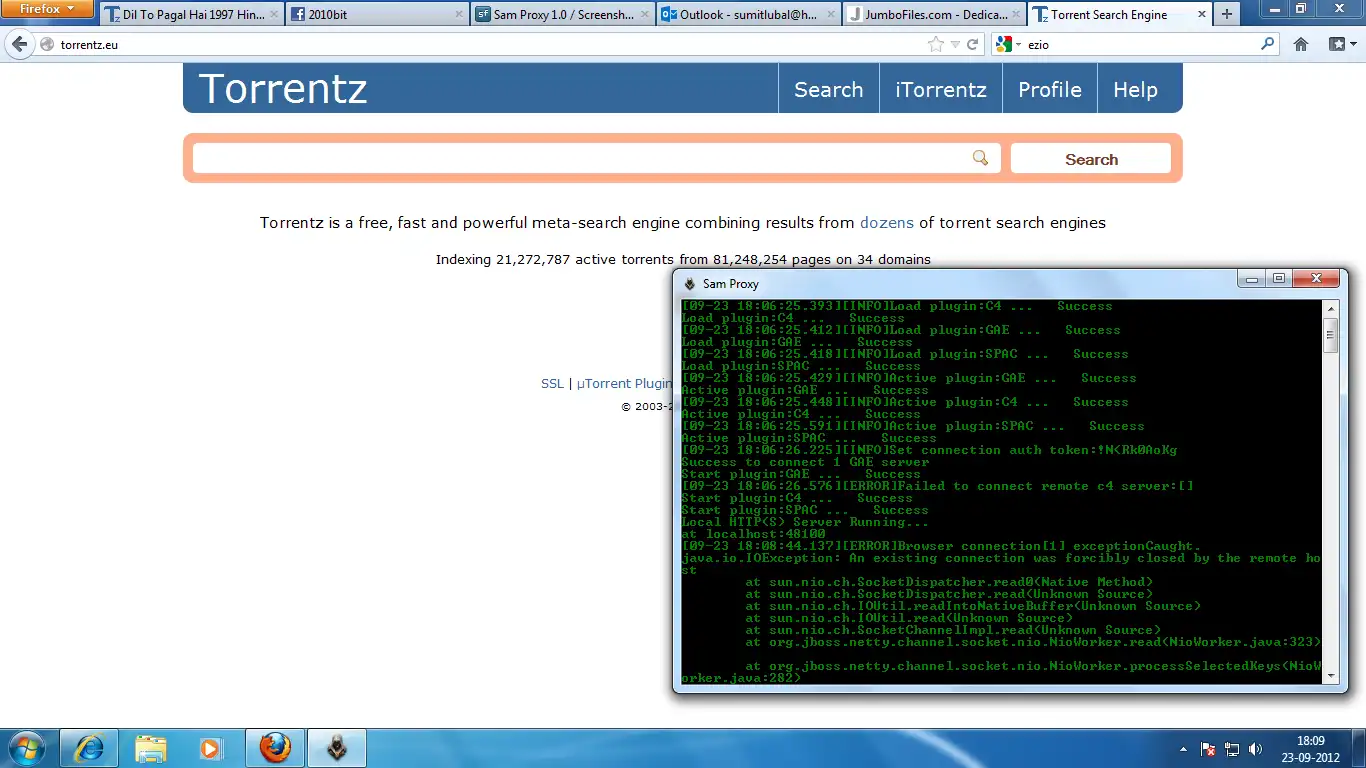Switch to the Sam Proxy 1.0 Screenshots tab
Screen dimensions: 1366x768
click(x=563, y=15)
